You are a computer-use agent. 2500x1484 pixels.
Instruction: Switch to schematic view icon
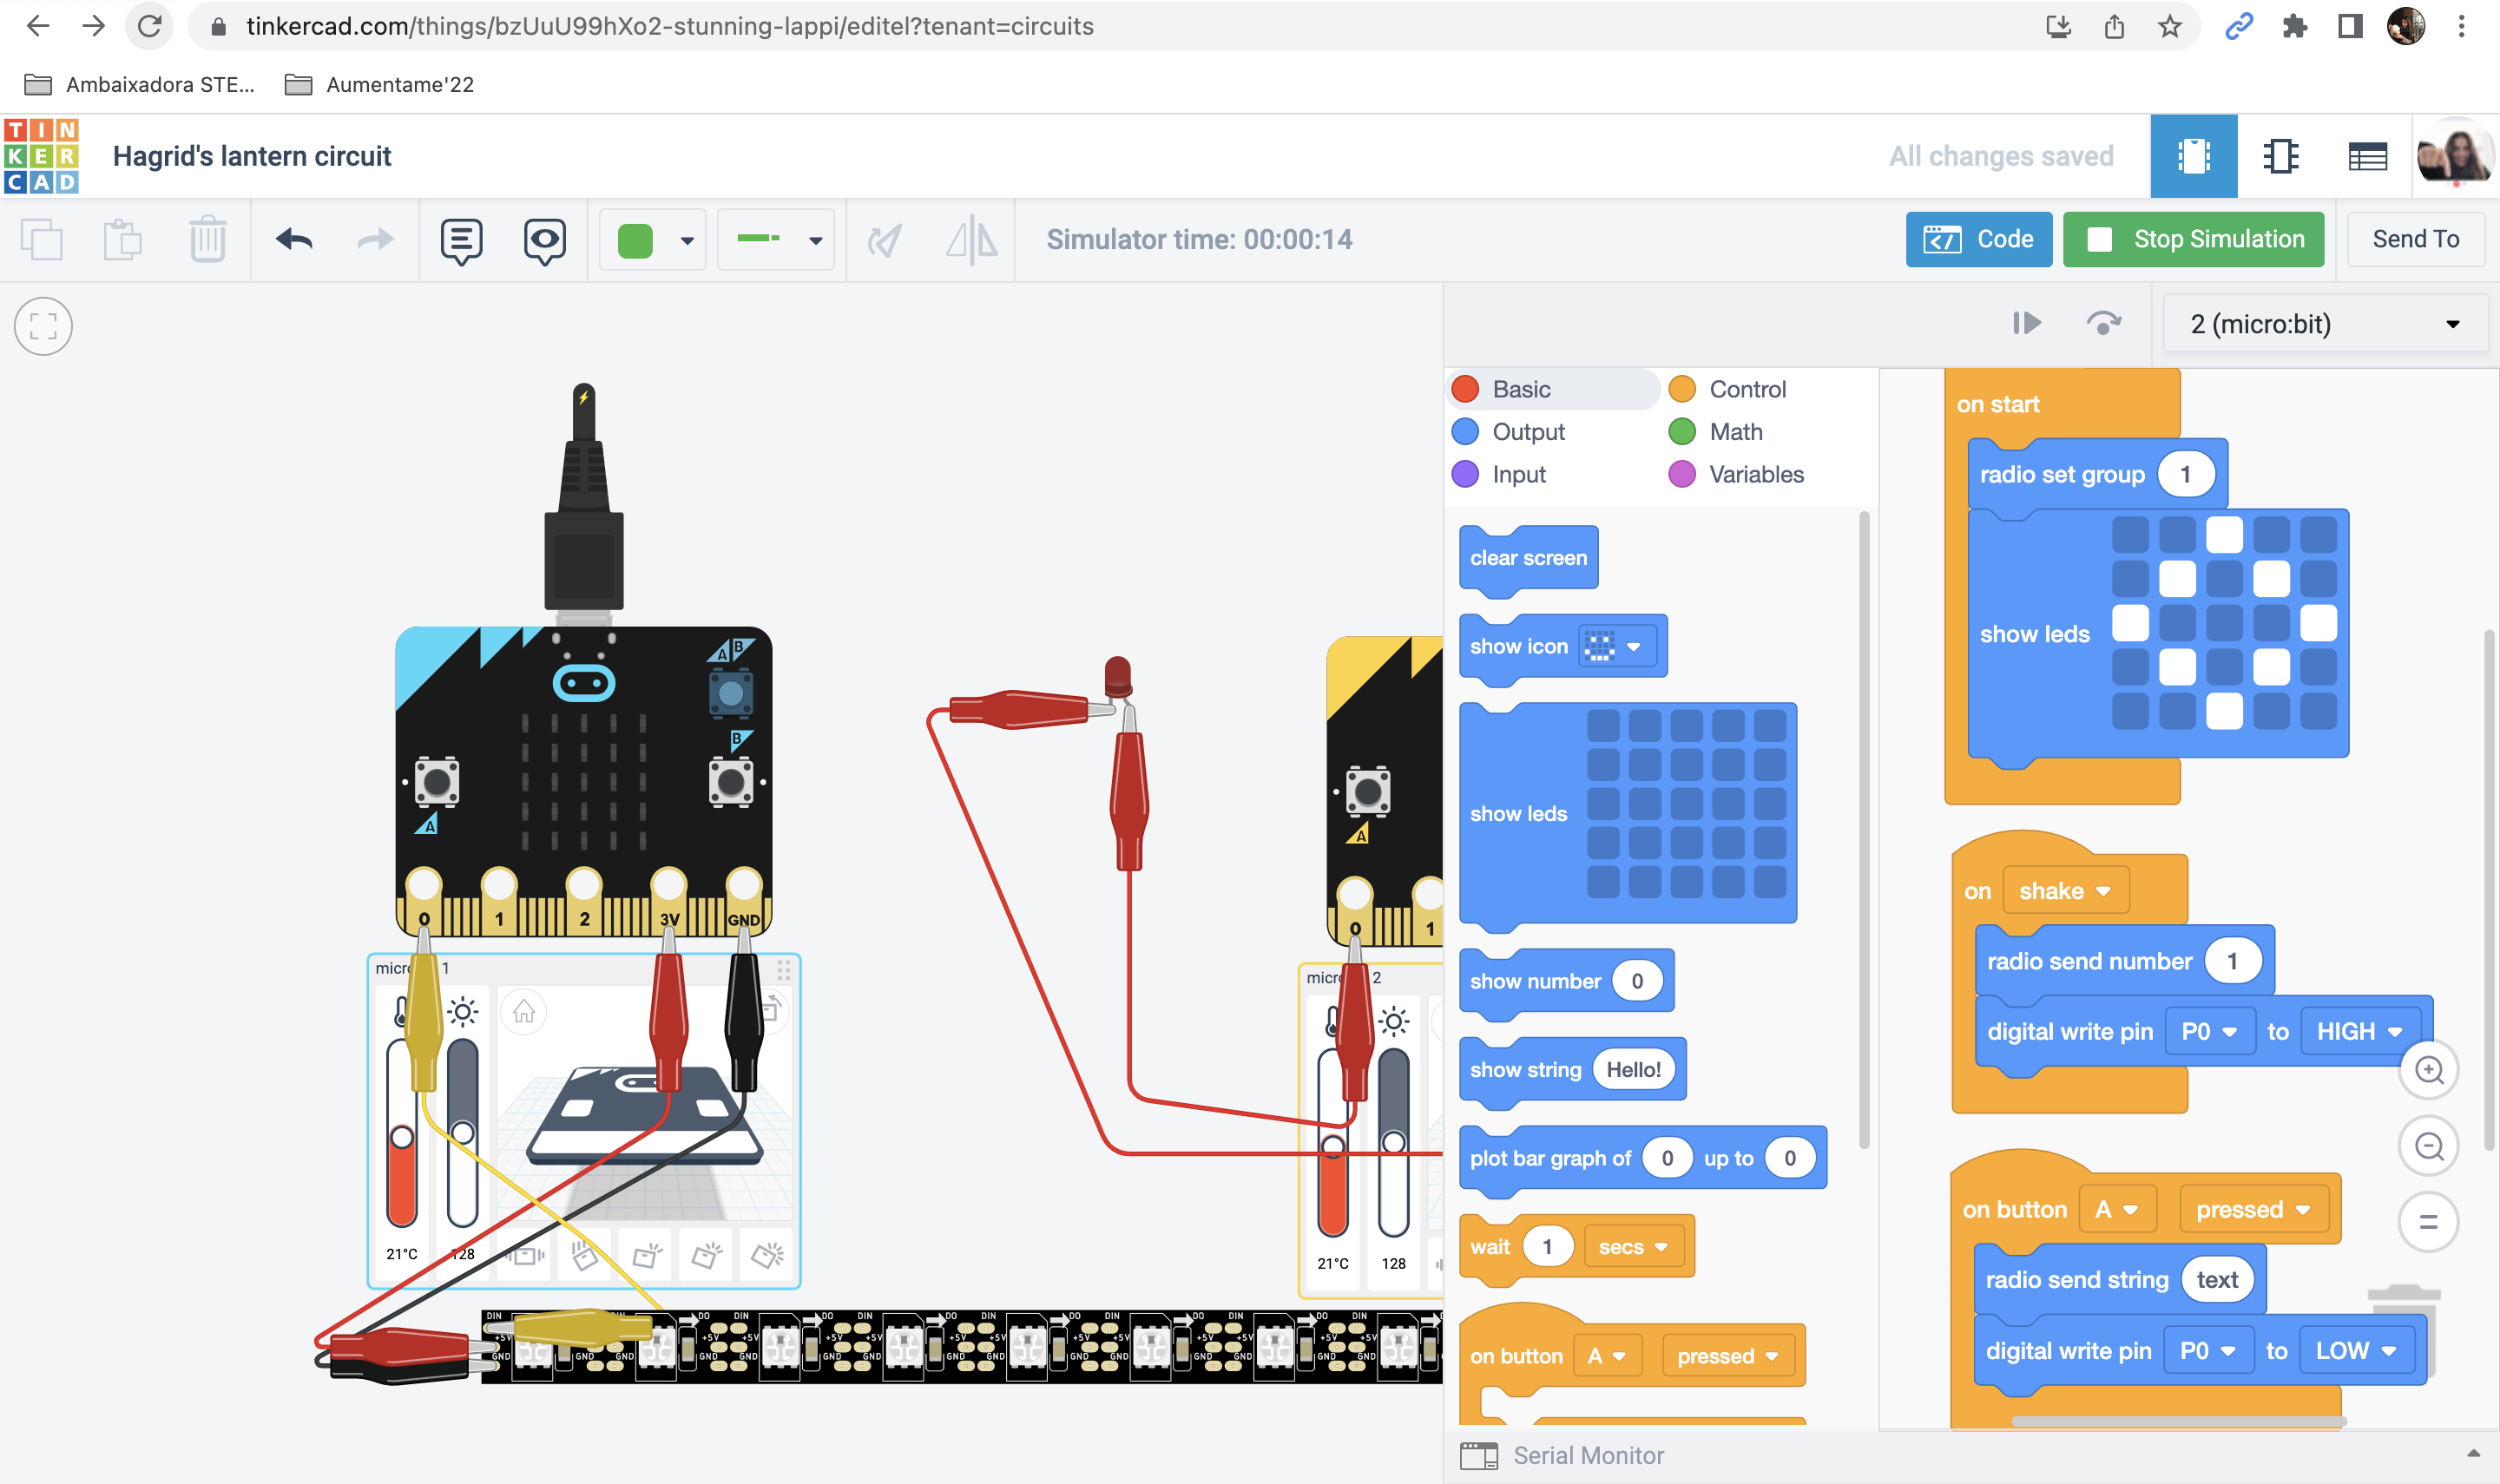pos(2280,157)
